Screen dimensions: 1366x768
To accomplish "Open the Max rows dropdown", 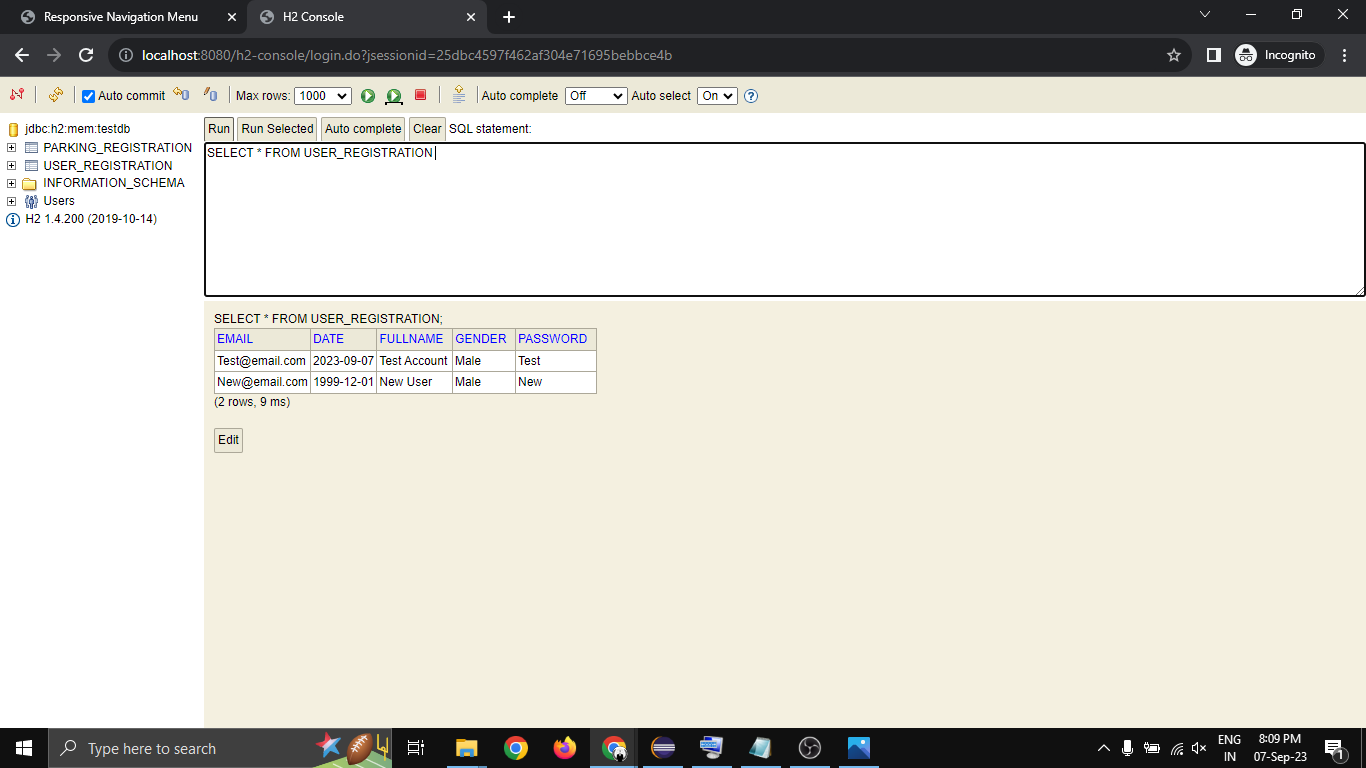I will click(323, 96).
